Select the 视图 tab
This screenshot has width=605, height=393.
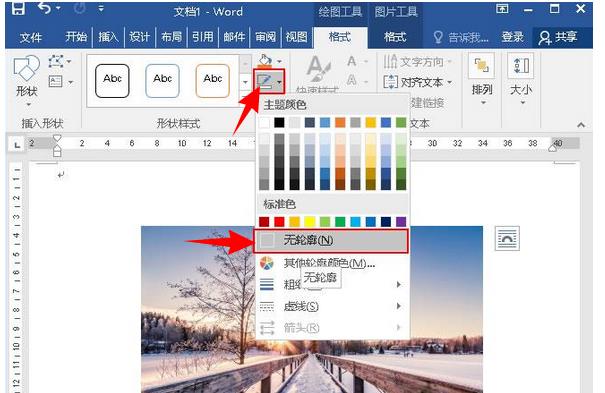[296, 37]
